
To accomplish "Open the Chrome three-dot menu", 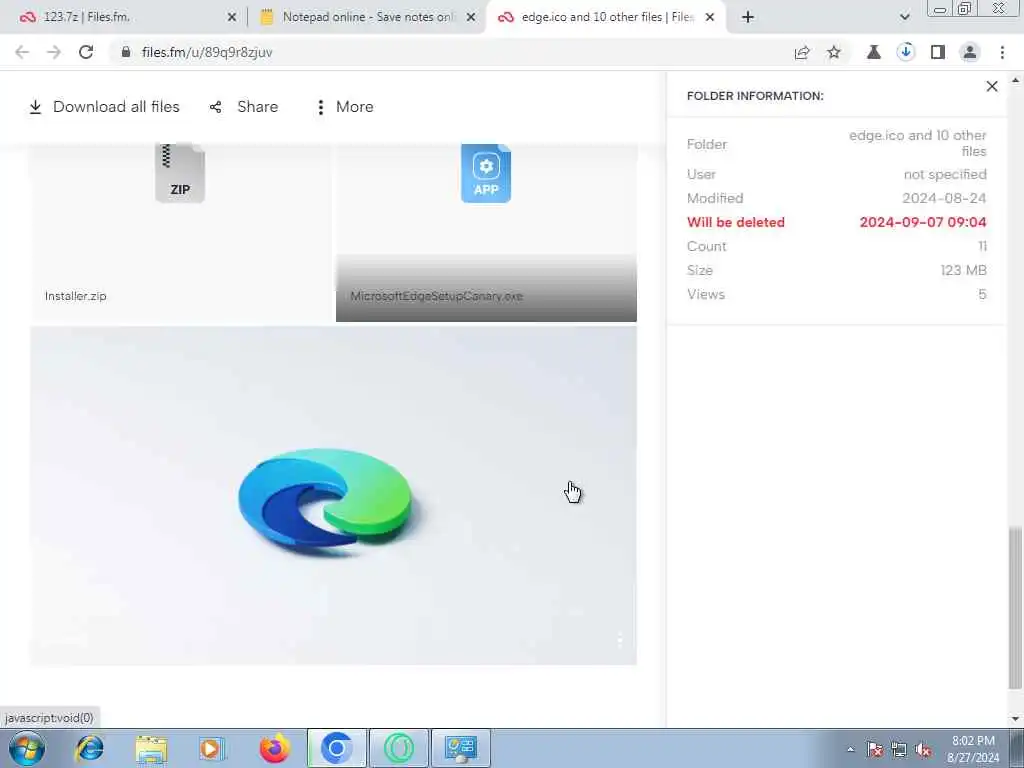I will (x=1002, y=52).
